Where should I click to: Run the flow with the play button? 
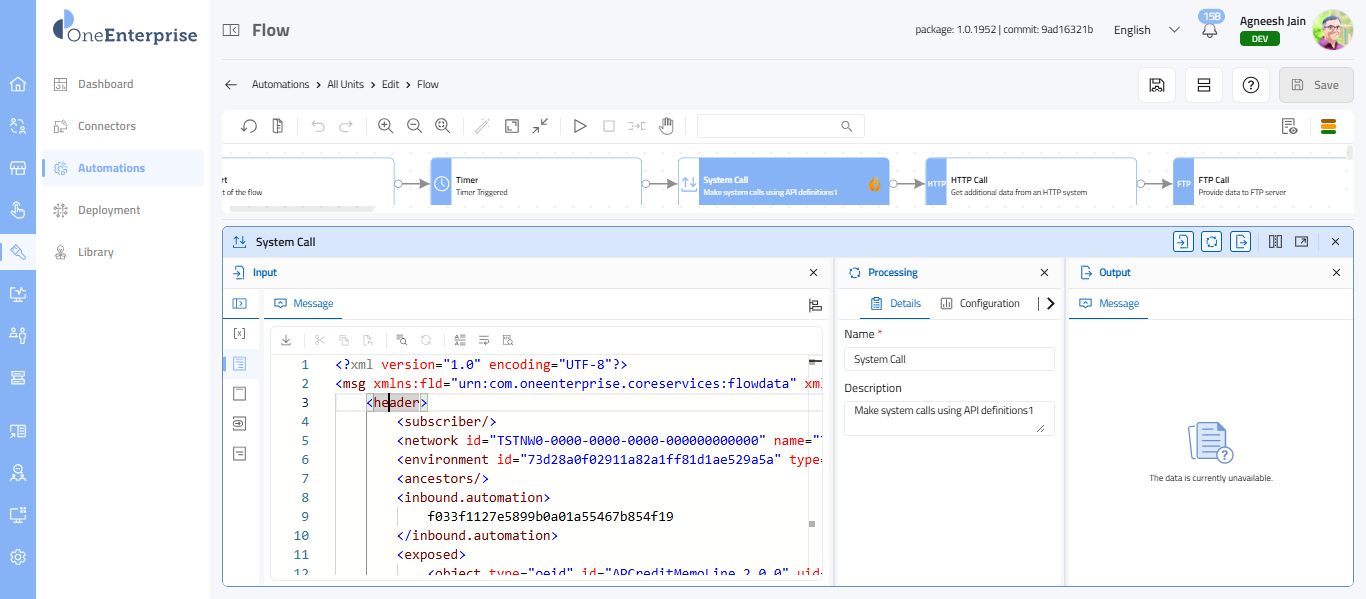click(x=580, y=126)
